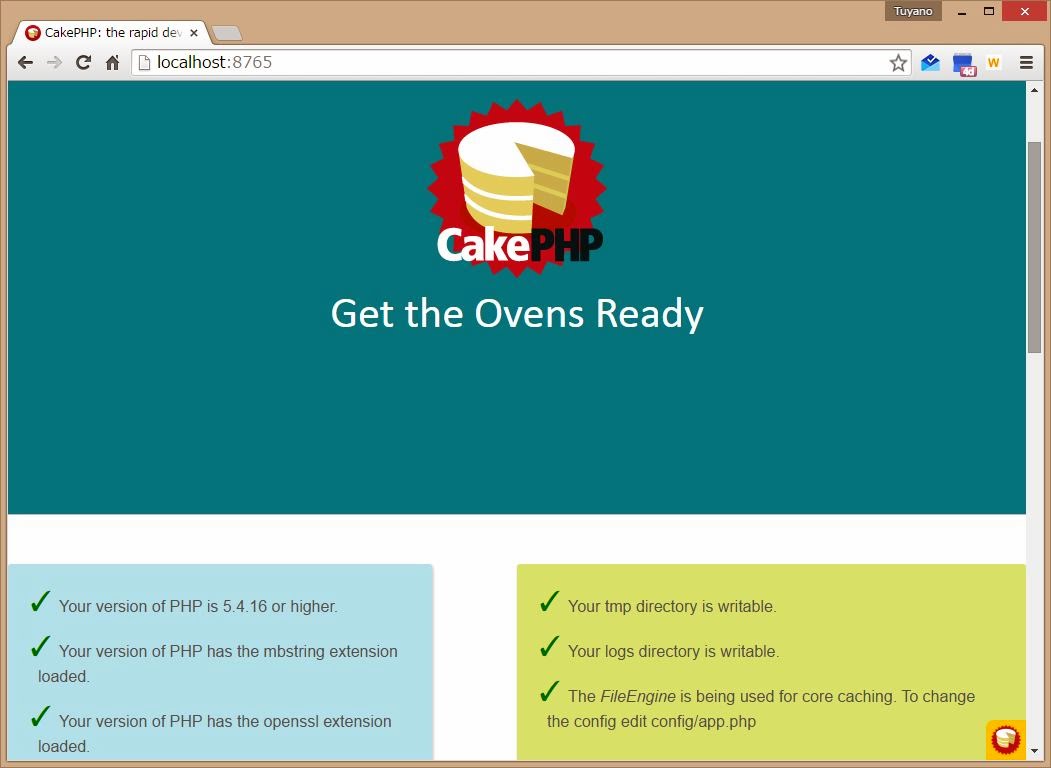Open the Inbox by Gmail extension
The width and height of the screenshot is (1051, 768).
pos(931,63)
